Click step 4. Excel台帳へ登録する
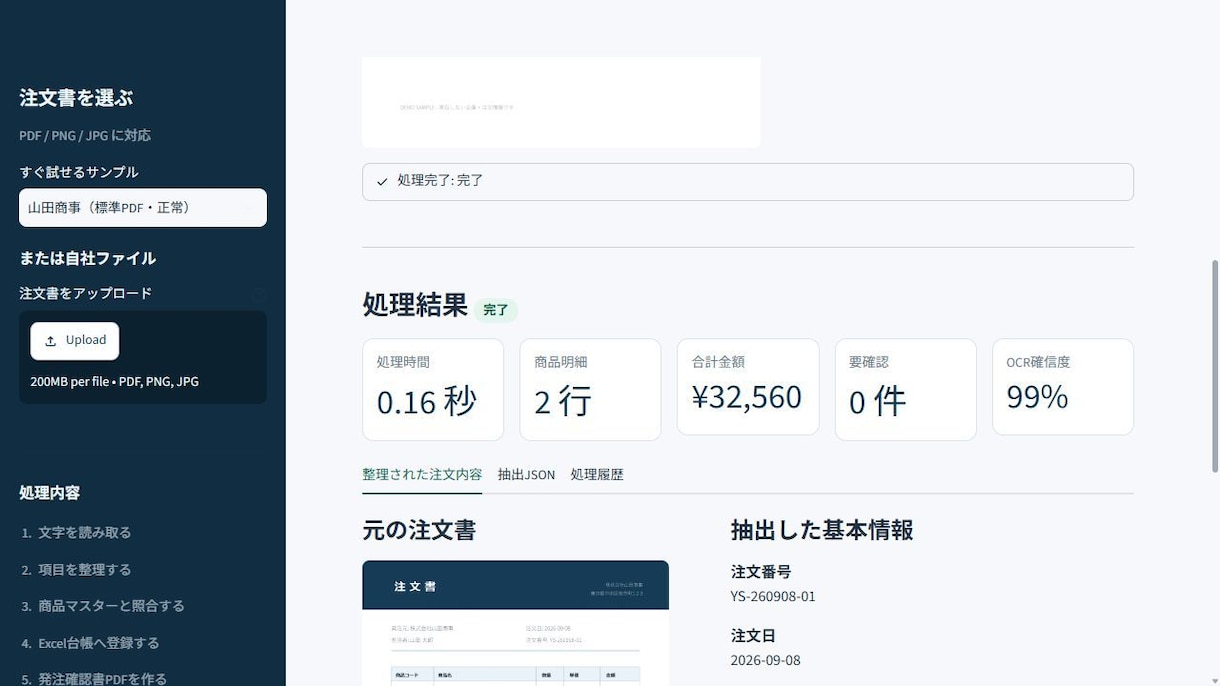Image resolution: width=1220 pixels, height=686 pixels. (x=90, y=643)
